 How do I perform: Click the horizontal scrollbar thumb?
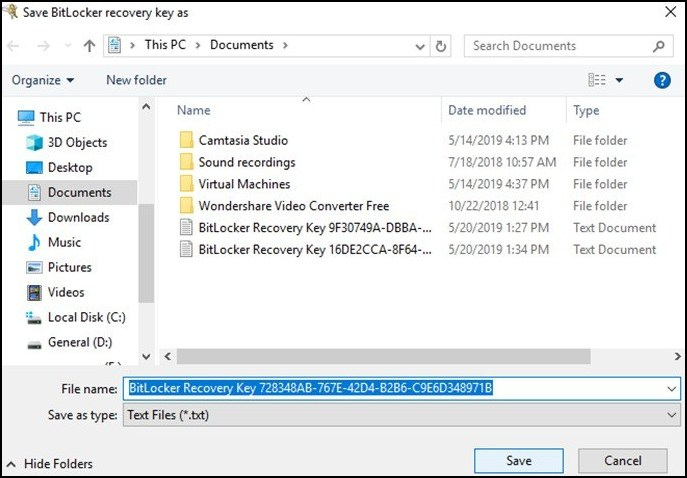383,356
